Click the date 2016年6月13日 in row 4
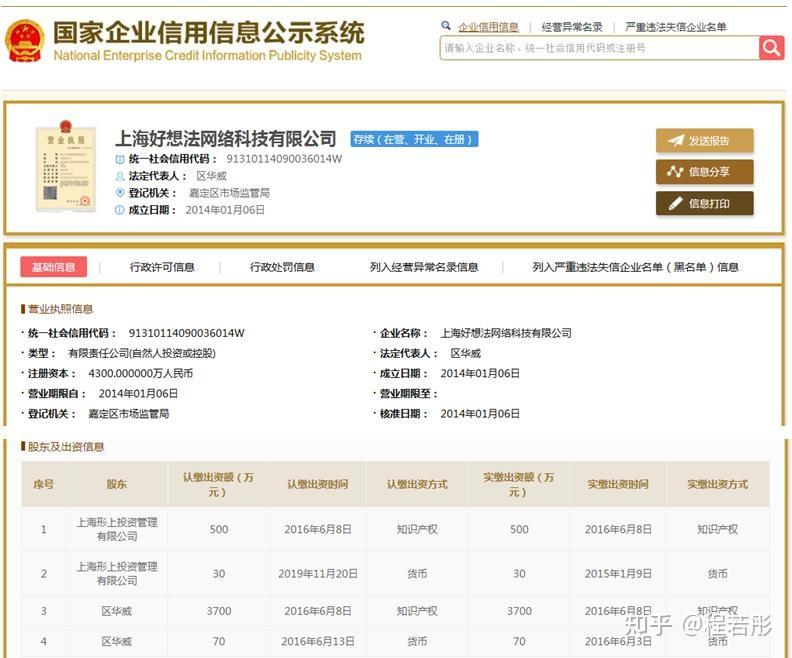This screenshot has height=658, width=792. [x=318, y=641]
